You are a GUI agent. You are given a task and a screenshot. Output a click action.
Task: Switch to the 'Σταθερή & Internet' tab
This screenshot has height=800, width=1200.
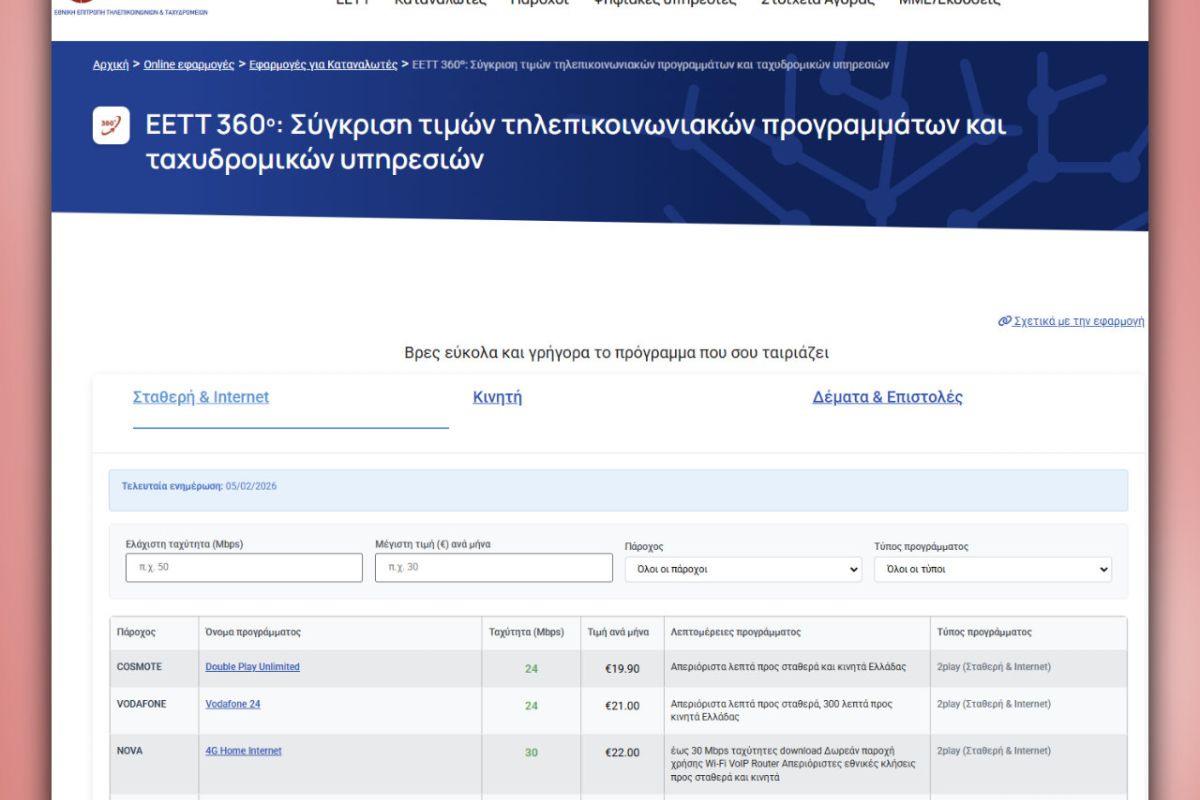click(201, 397)
